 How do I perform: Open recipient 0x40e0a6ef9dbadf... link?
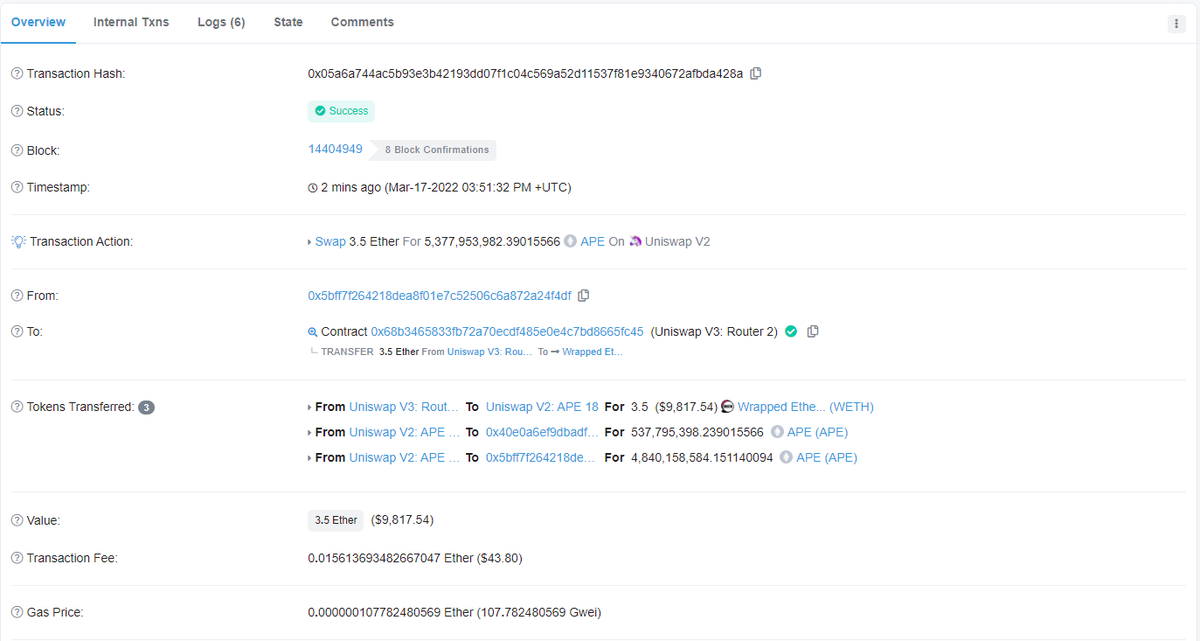coord(542,433)
